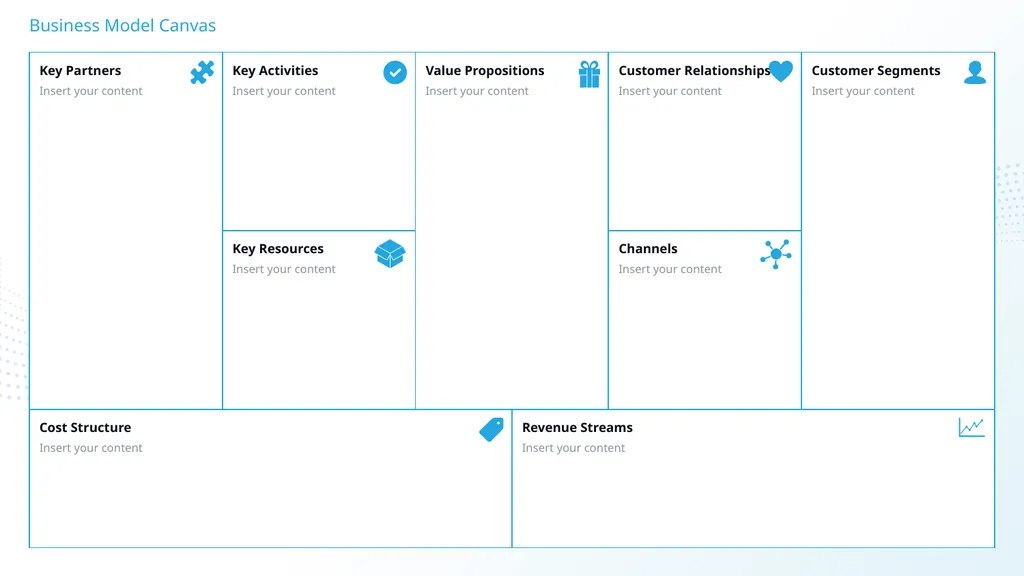
Task: Click the Business Model Canvas title
Action: tap(123, 25)
